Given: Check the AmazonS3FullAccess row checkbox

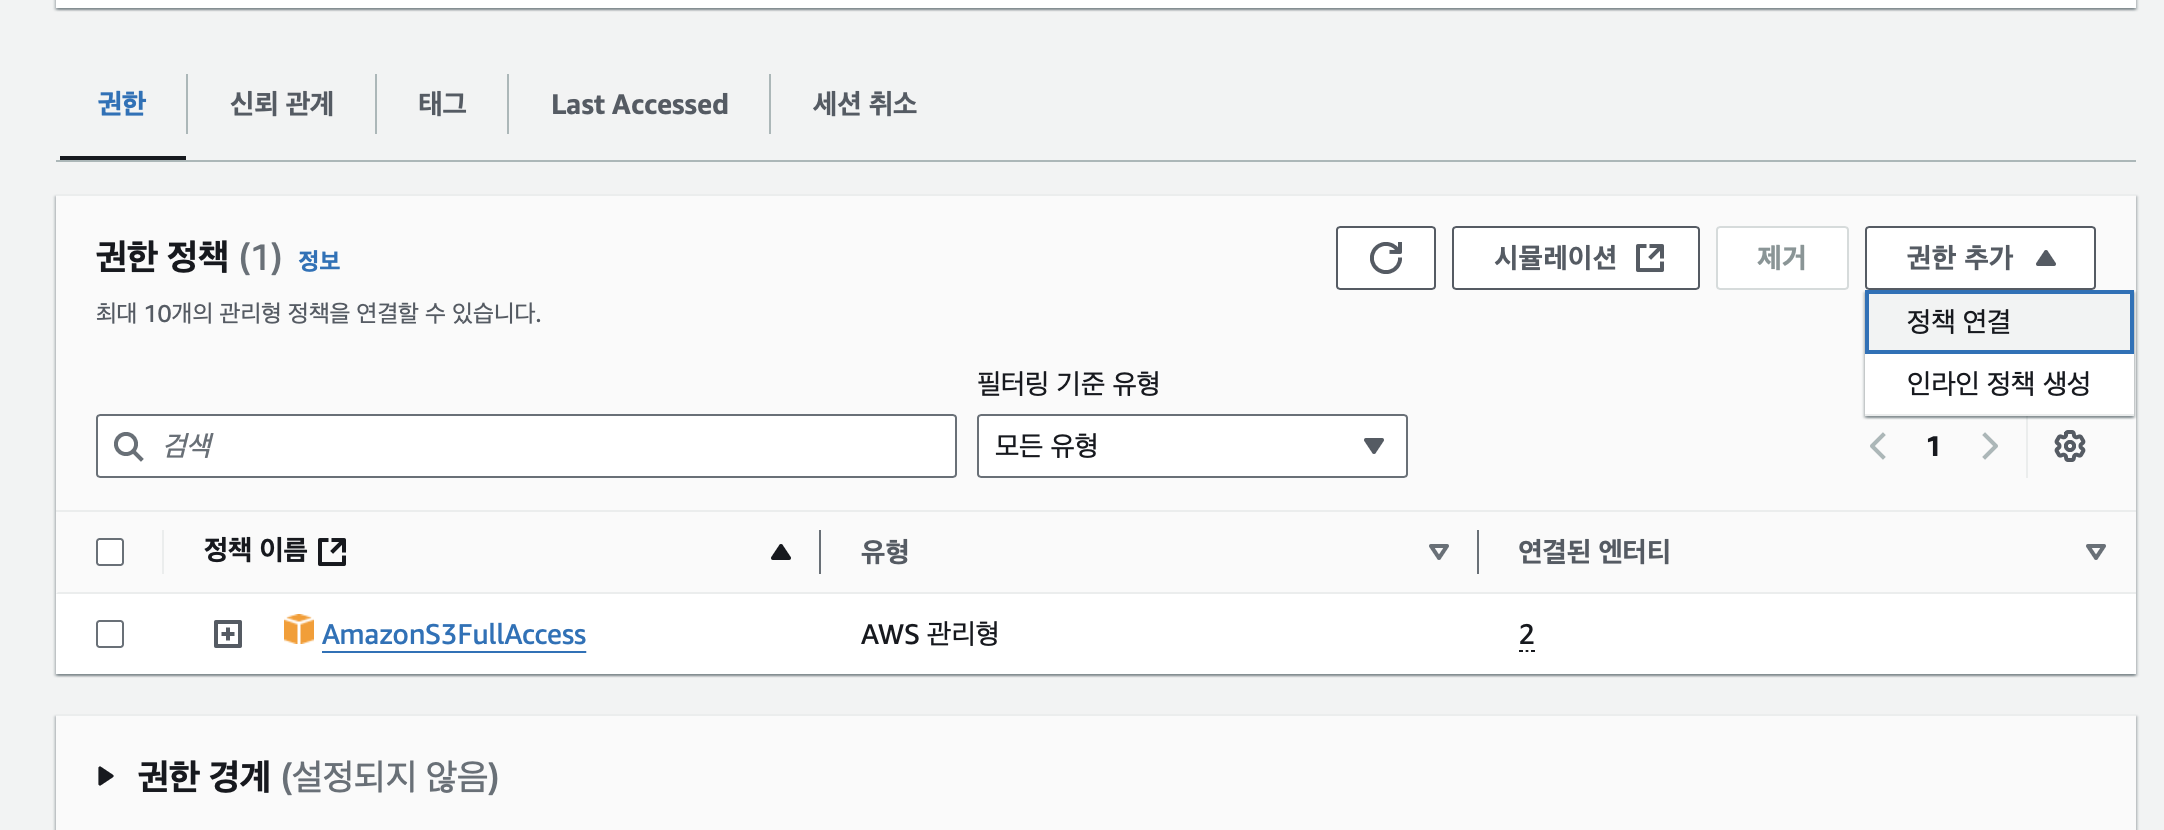Looking at the screenshot, I should [x=112, y=632].
